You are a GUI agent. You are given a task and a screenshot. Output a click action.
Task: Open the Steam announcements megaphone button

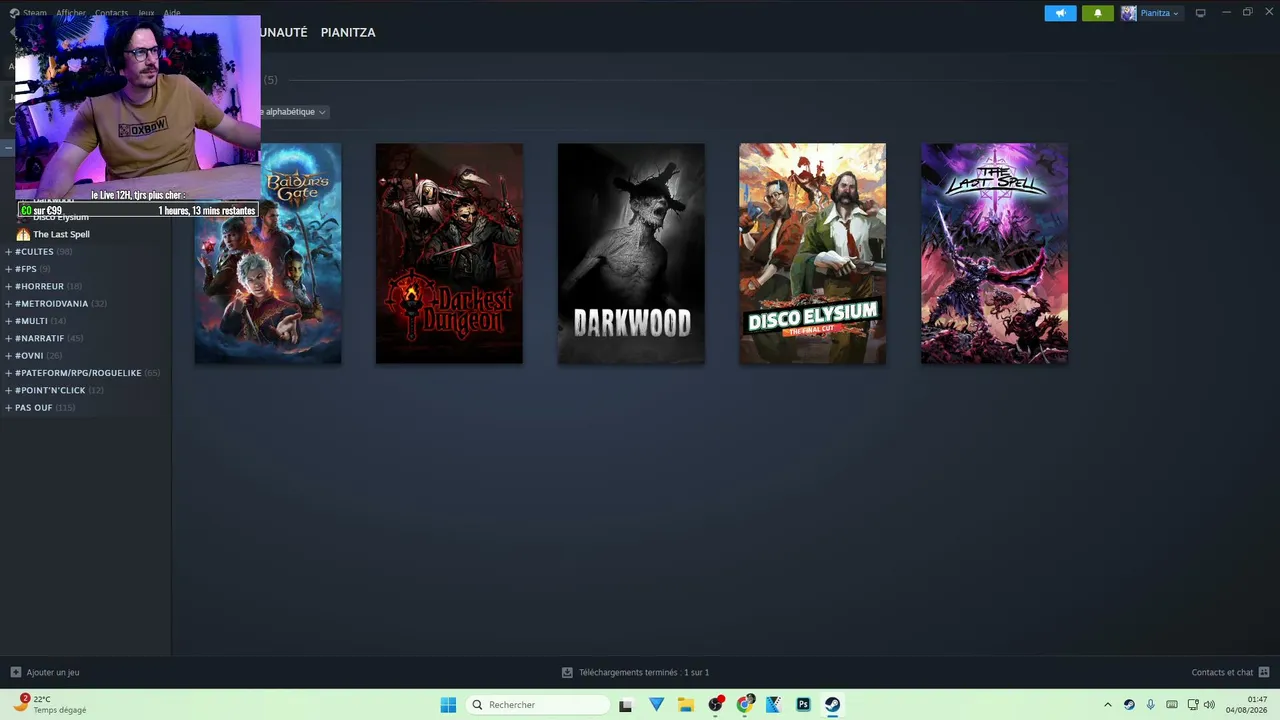click(1061, 13)
